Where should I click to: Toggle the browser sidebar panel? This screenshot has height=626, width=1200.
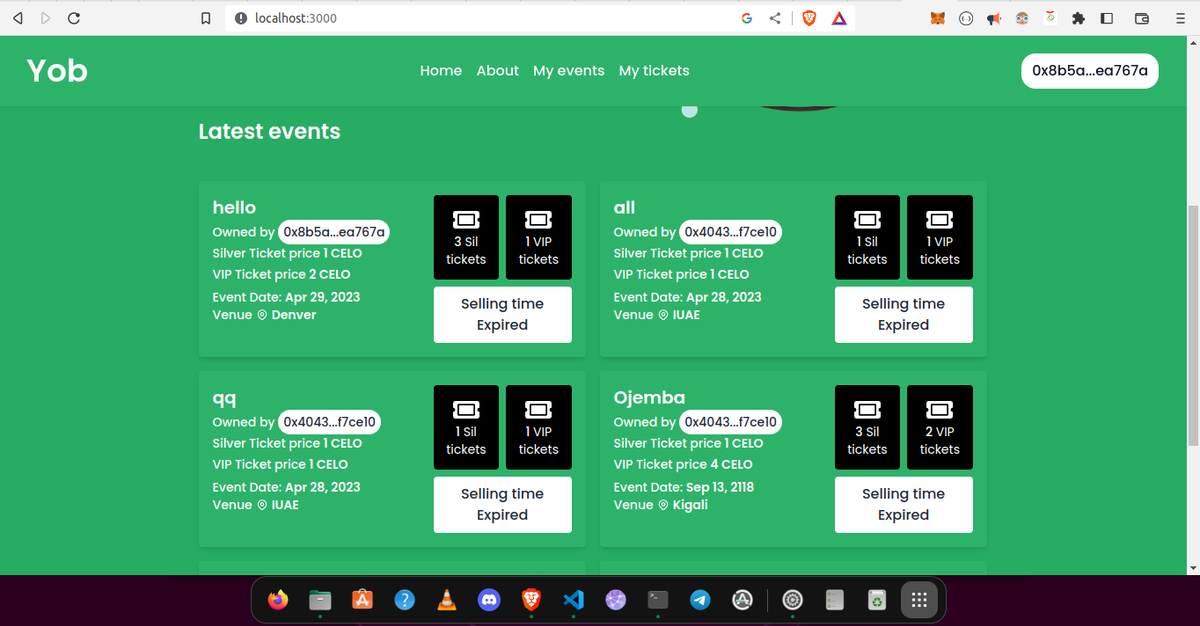pyautogui.click(x=1107, y=18)
